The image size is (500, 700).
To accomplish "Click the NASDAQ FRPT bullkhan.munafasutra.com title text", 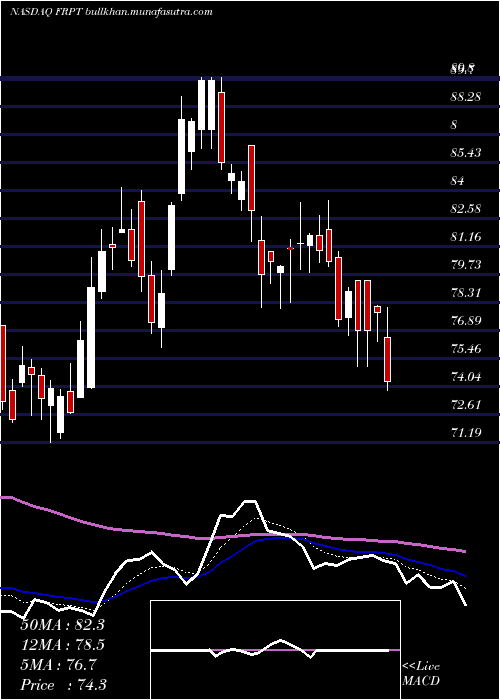I will [111, 12].
